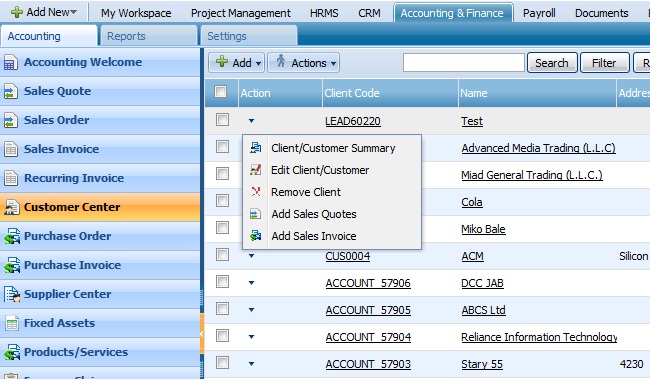The width and height of the screenshot is (650, 380).
Task: Open the Advanced Media Trading (L.L.C) link
Action: click(538, 148)
